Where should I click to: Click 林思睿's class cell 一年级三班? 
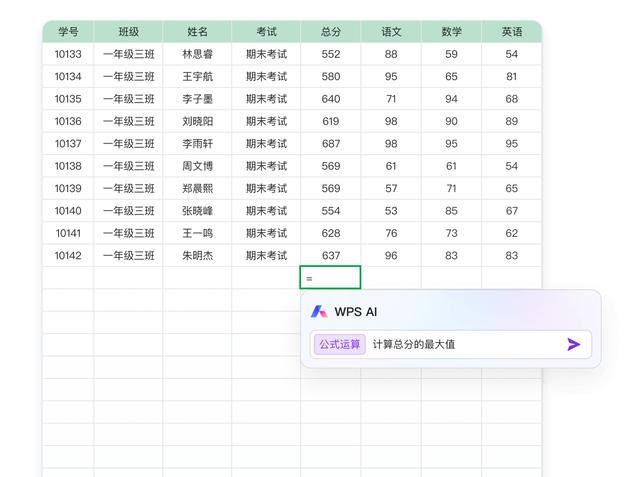(x=129, y=54)
